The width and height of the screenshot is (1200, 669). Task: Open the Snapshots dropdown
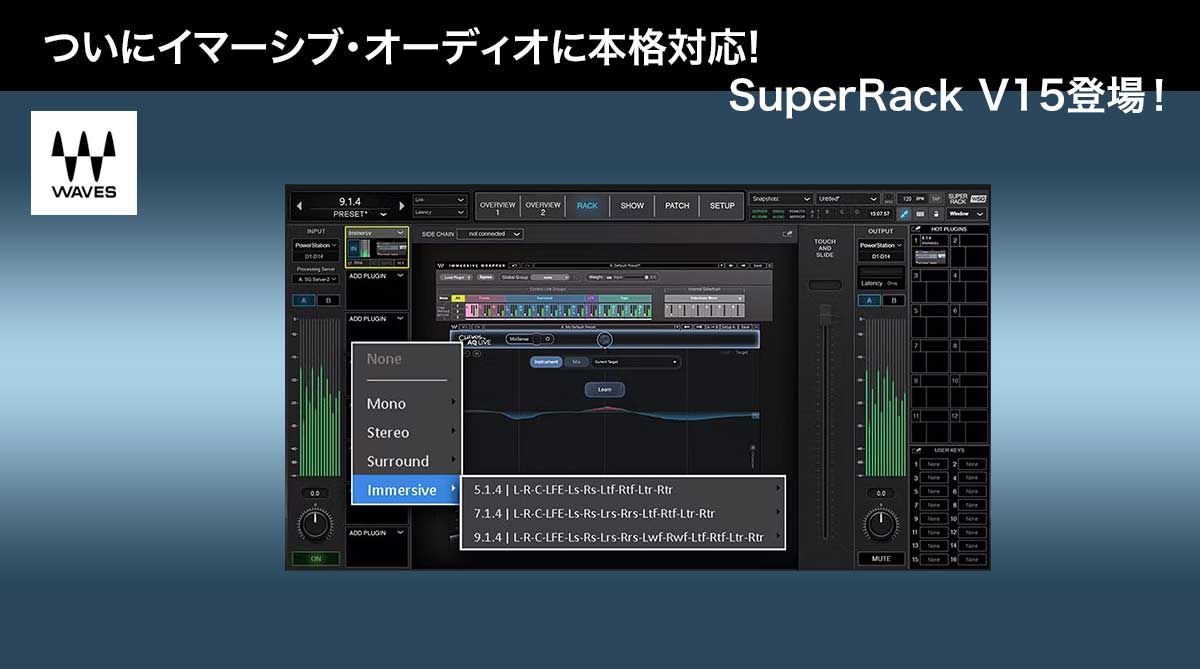coord(781,199)
